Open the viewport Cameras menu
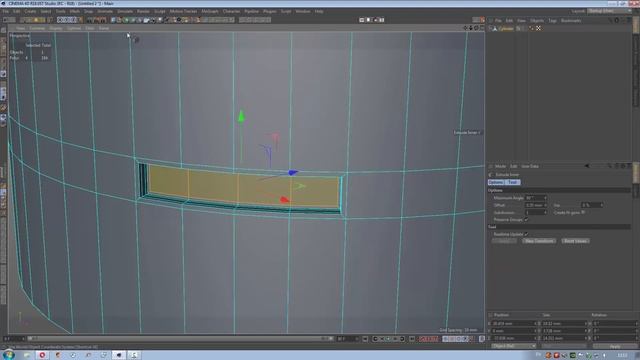The width and height of the screenshot is (640, 360). (37, 28)
